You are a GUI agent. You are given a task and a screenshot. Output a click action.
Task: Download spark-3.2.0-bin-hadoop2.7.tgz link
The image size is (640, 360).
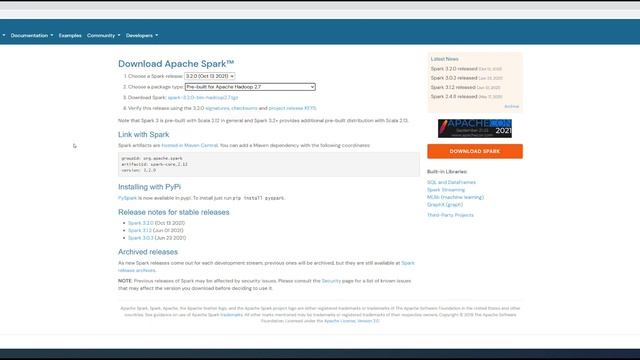pos(202,98)
